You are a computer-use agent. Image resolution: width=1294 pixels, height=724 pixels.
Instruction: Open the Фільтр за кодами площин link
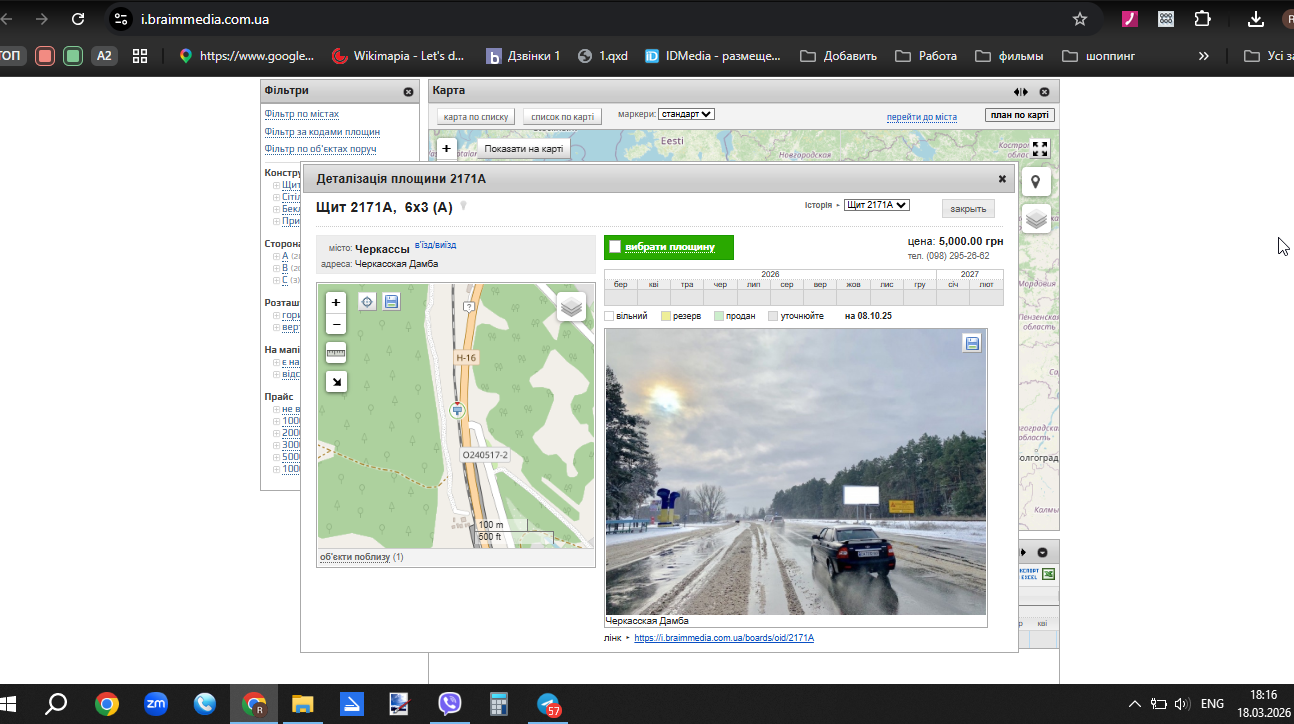click(322, 132)
